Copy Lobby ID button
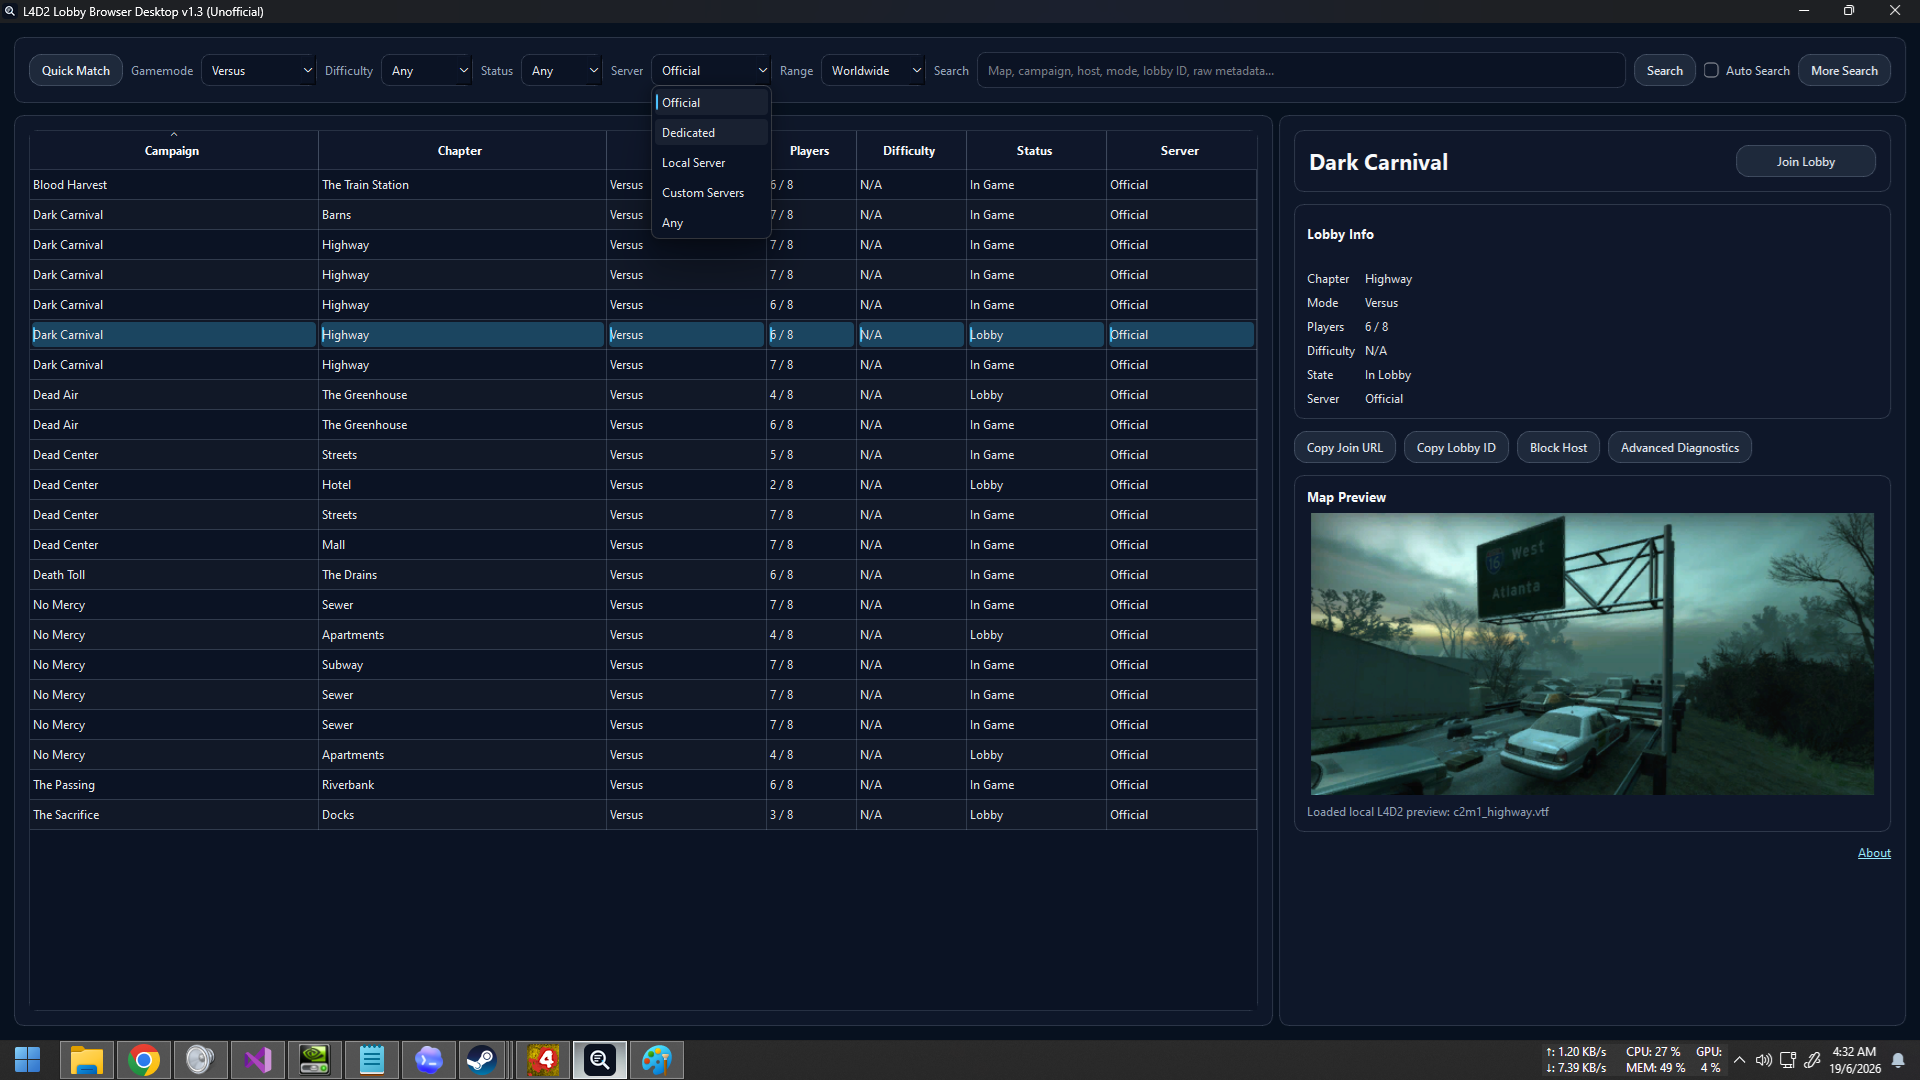The width and height of the screenshot is (1920, 1080). 1456,447
